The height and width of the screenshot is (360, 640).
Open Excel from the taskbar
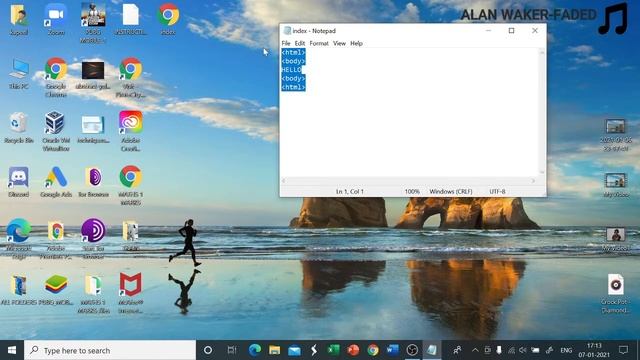(333, 350)
